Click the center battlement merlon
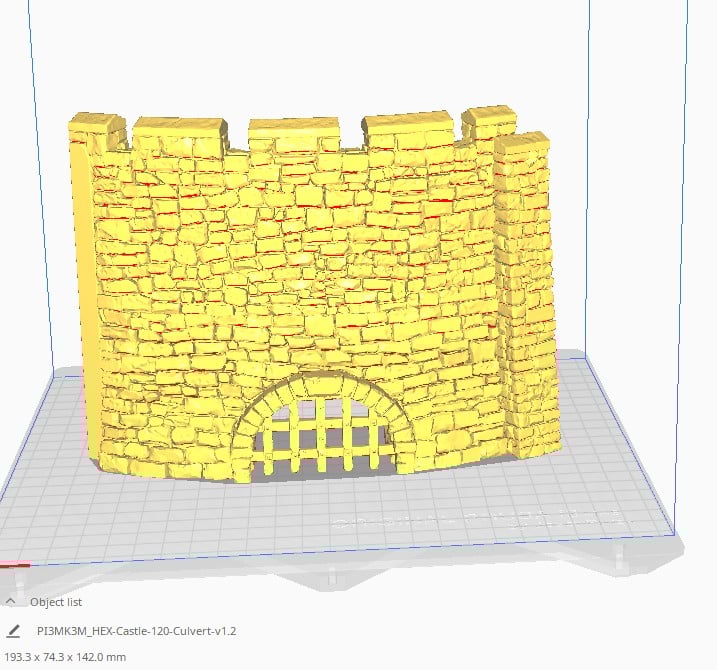 [293, 133]
